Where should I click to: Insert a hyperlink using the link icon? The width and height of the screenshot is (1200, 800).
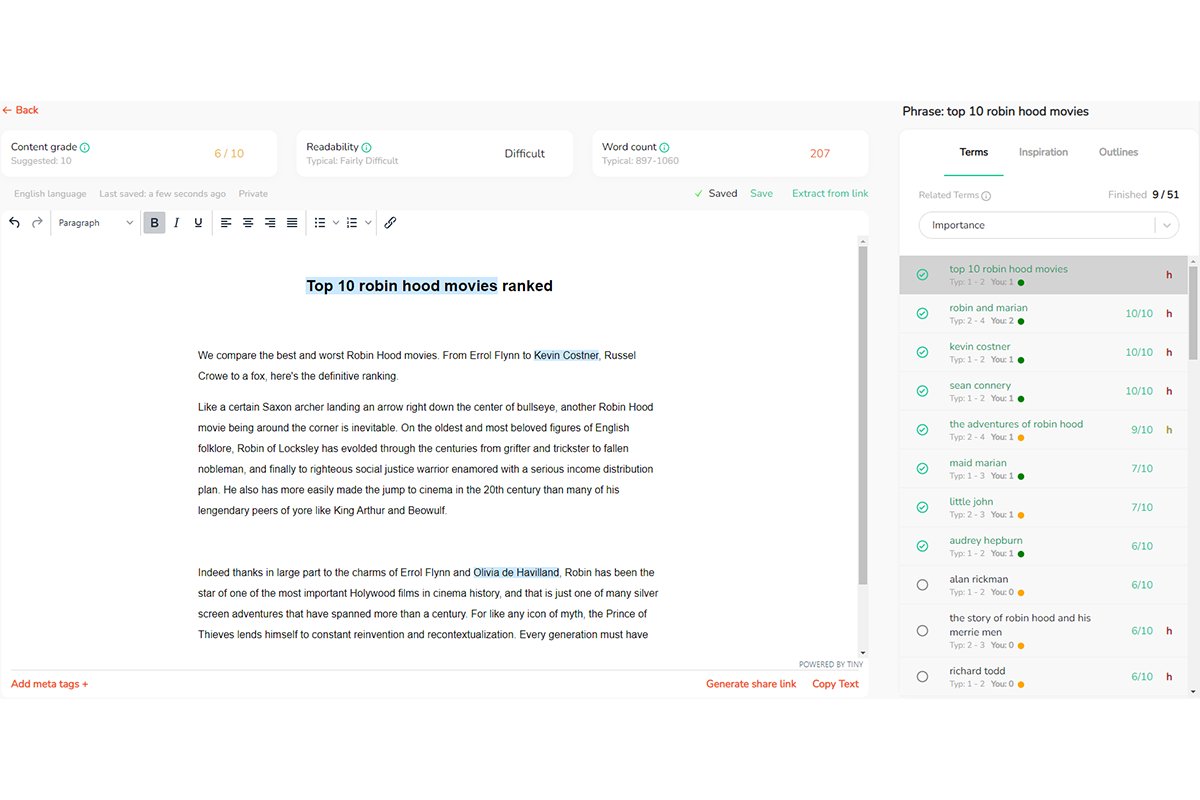(x=389, y=222)
